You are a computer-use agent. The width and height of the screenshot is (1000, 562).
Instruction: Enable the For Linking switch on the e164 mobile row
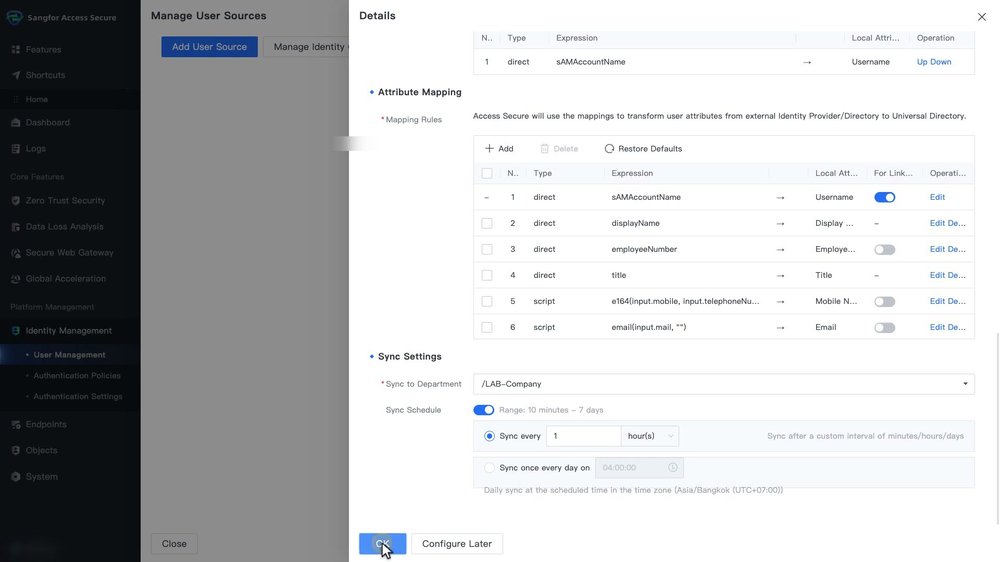coord(885,301)
